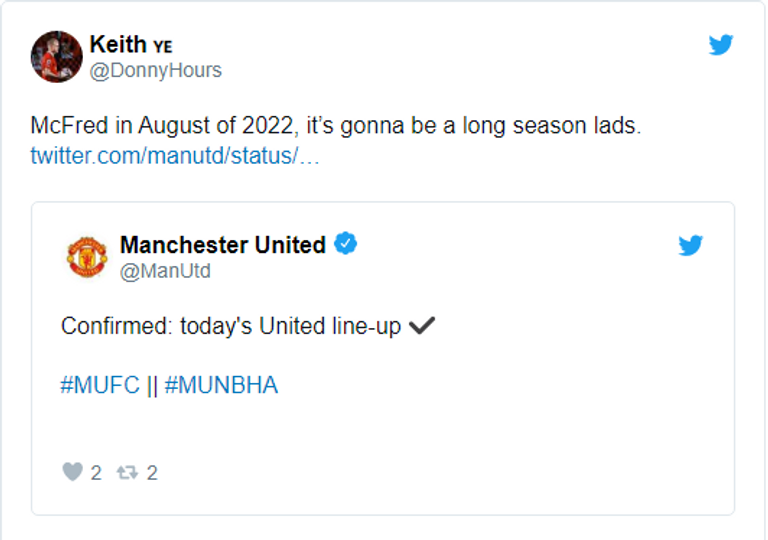Click the @ManUtd handle
This screenshot has height=540, width=768.
tap(165, 271)
